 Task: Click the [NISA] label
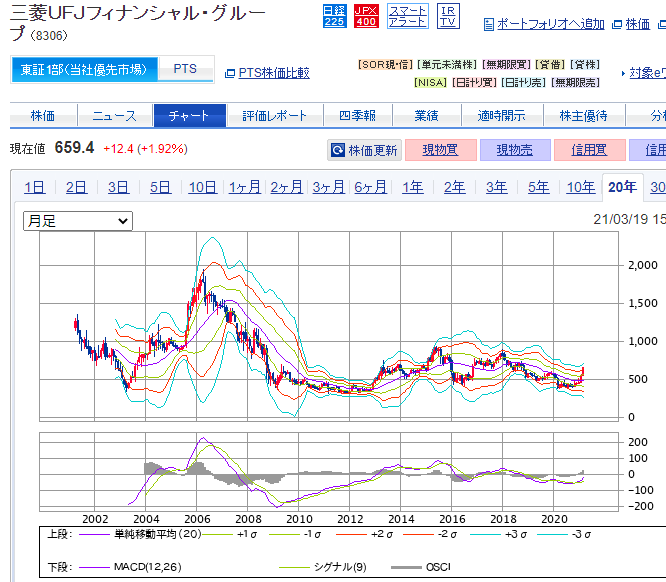pyautogui.click(x=430, y=82)
